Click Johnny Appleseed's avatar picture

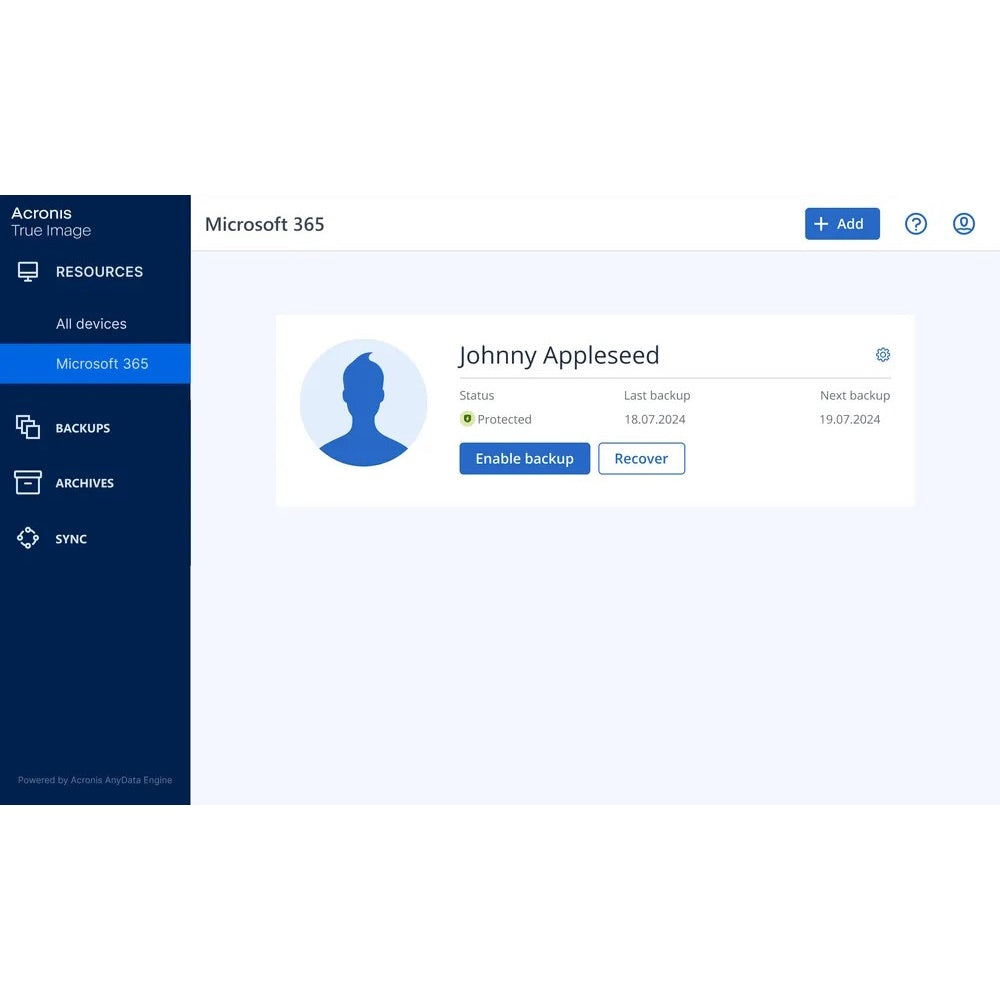tap(364, 403)
